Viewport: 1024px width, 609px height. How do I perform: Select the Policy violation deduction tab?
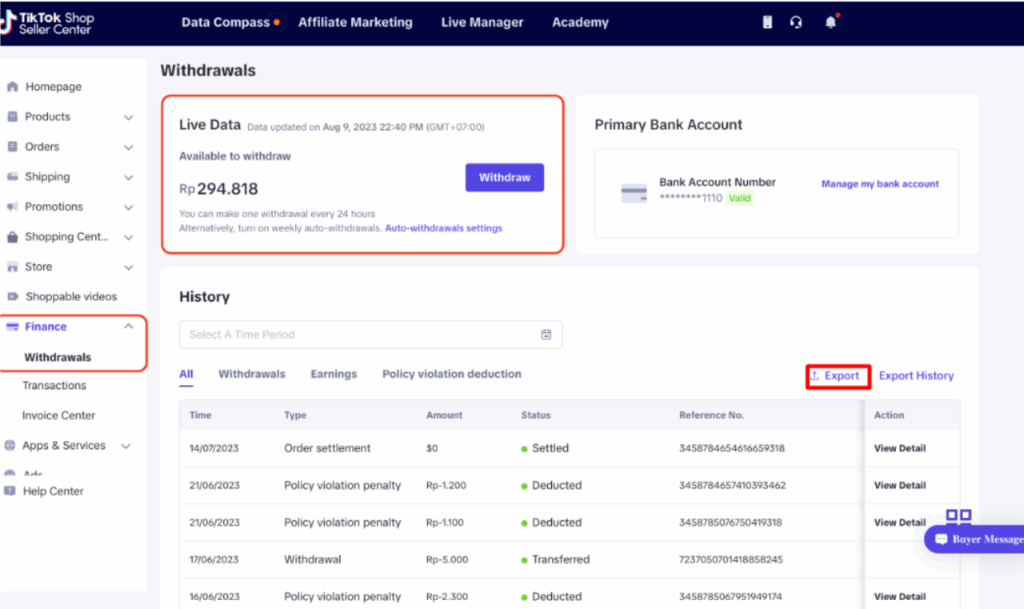451,374
